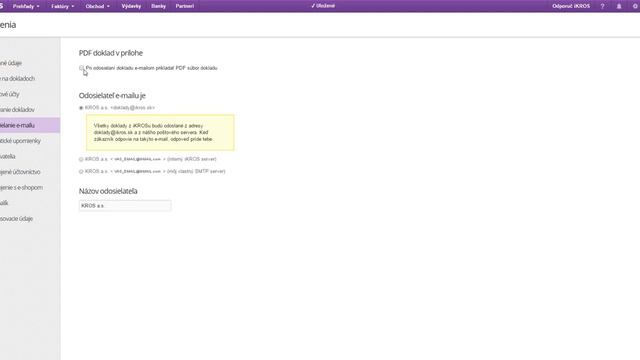The height and width of the screenshot is (360, 640).
Task: Expand the Faktúry menu
Action: [62, 6]
